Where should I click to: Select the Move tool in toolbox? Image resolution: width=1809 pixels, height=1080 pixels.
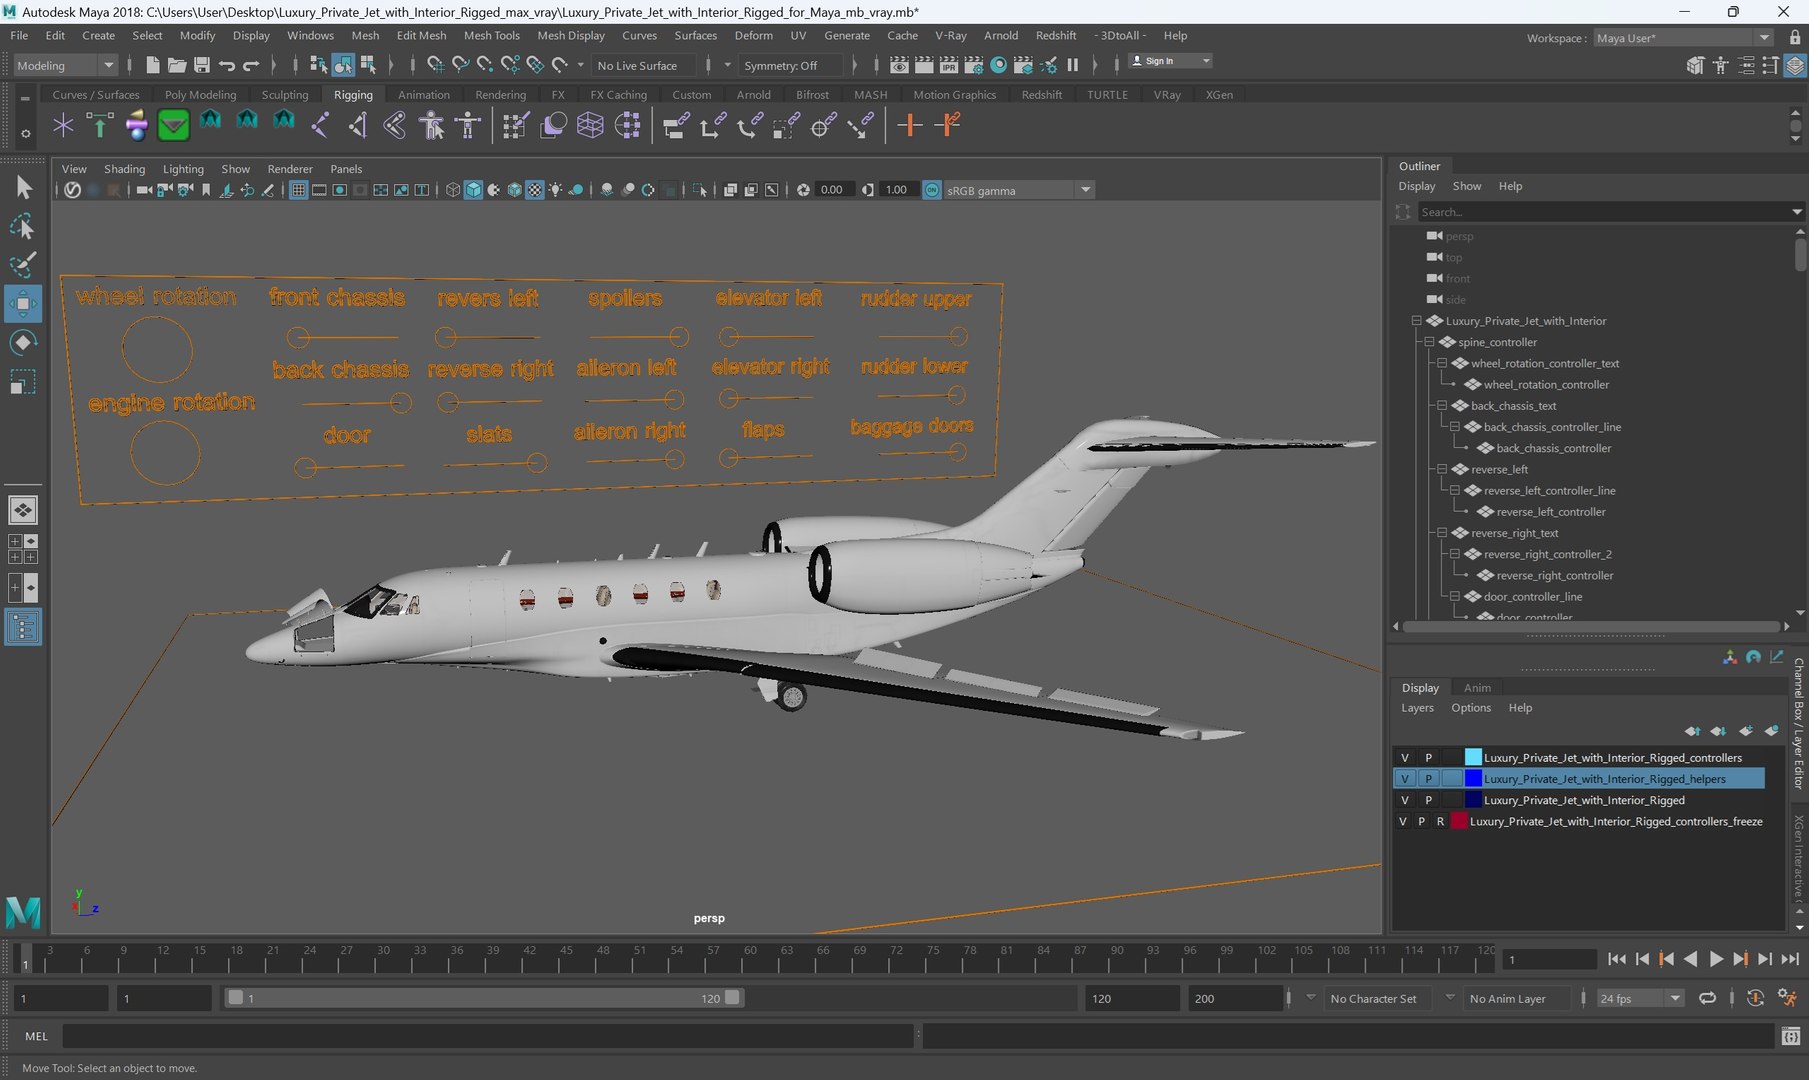click(22, 303)
